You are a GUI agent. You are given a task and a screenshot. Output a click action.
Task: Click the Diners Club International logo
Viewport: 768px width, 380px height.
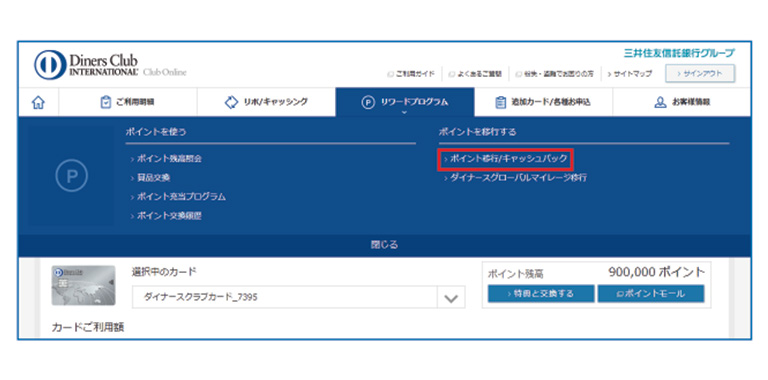86,65
